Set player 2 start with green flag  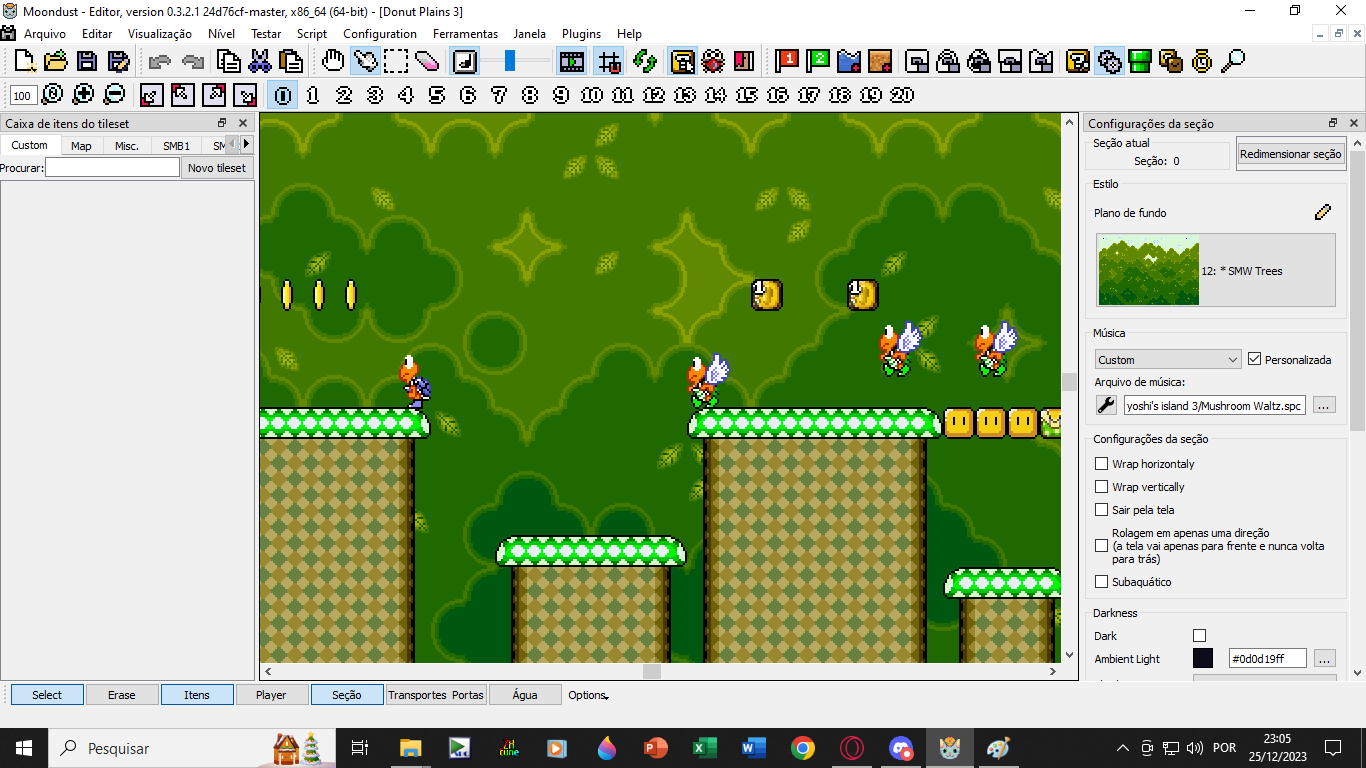(x=819, y=61)
